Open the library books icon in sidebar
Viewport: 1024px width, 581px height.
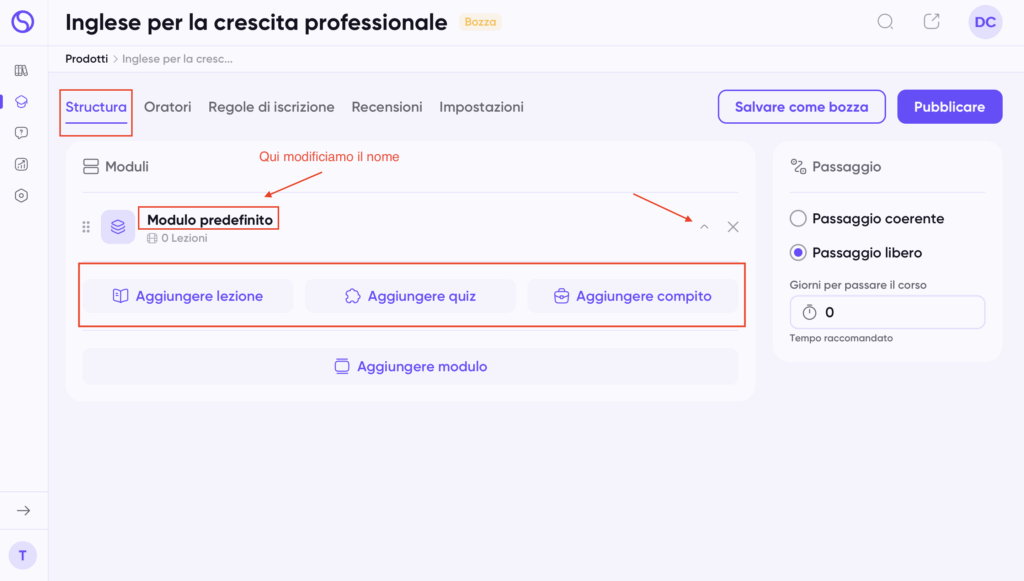click(22, 70)
